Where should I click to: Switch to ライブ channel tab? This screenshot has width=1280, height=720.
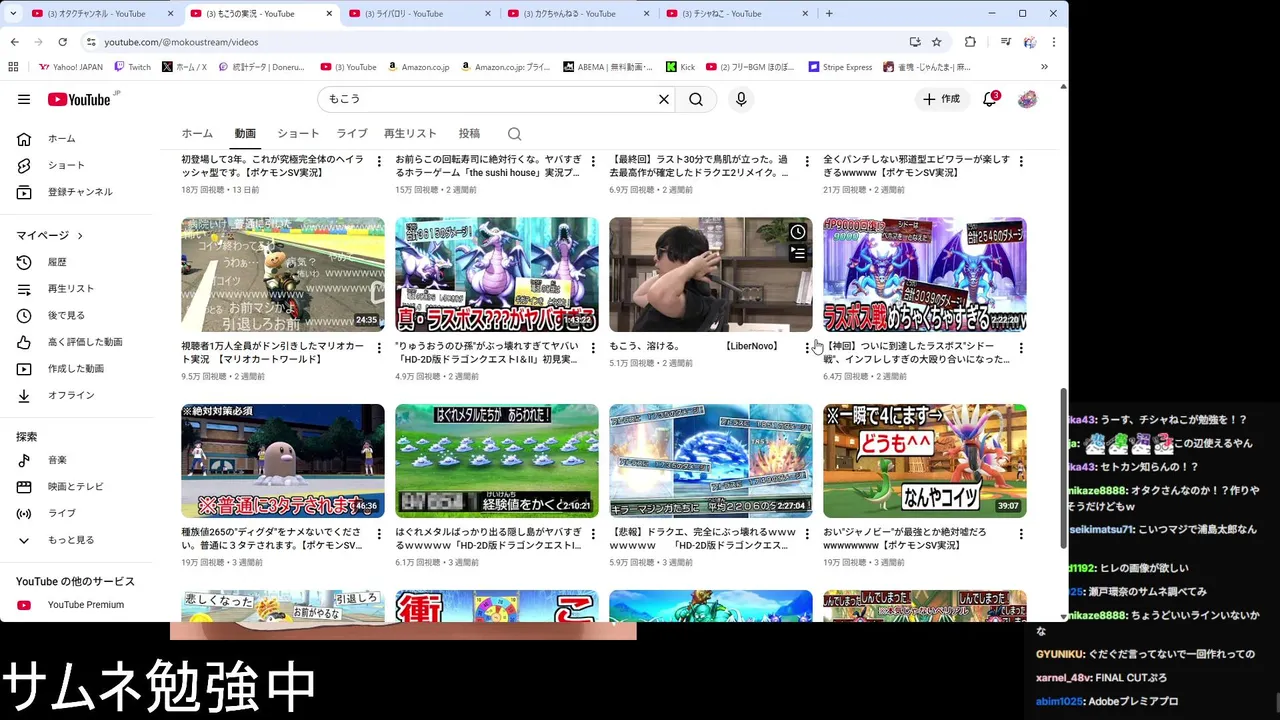click(x=351, y=134)
